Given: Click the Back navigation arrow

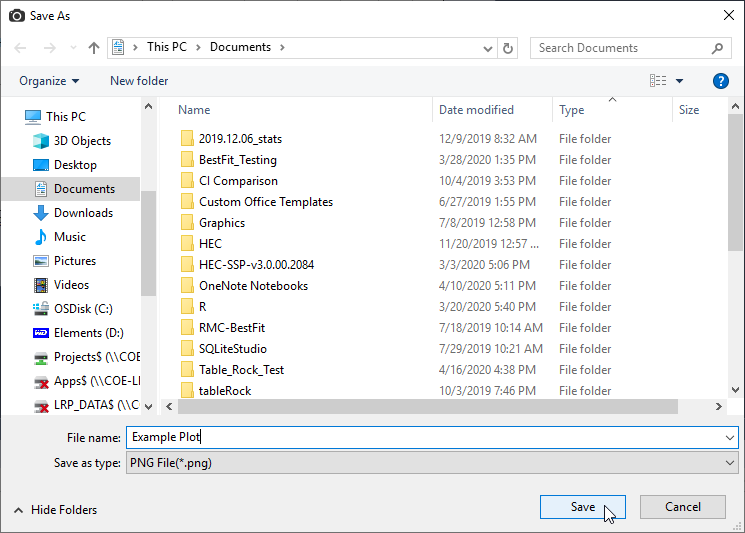Looking at the screenshot, I should click(x=22, y=48).
